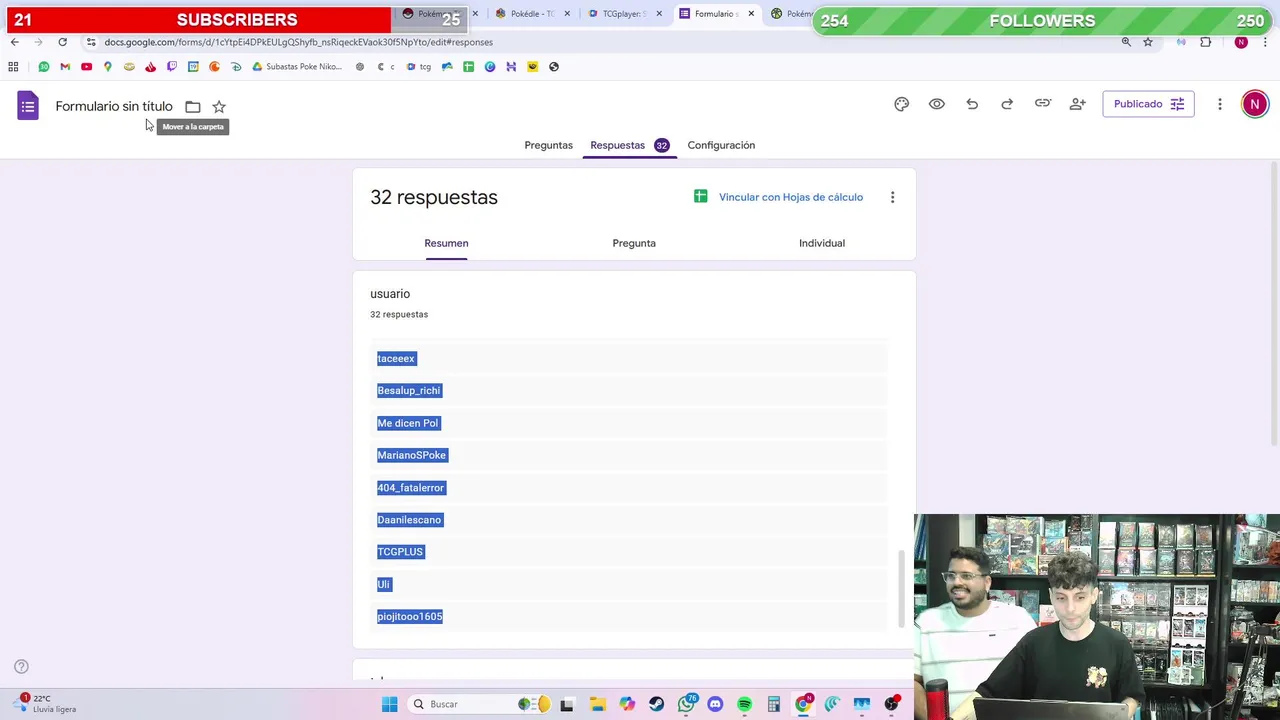1280x720 pixels.
Task: Redo the last change in the form
Action: point(1007,104)
